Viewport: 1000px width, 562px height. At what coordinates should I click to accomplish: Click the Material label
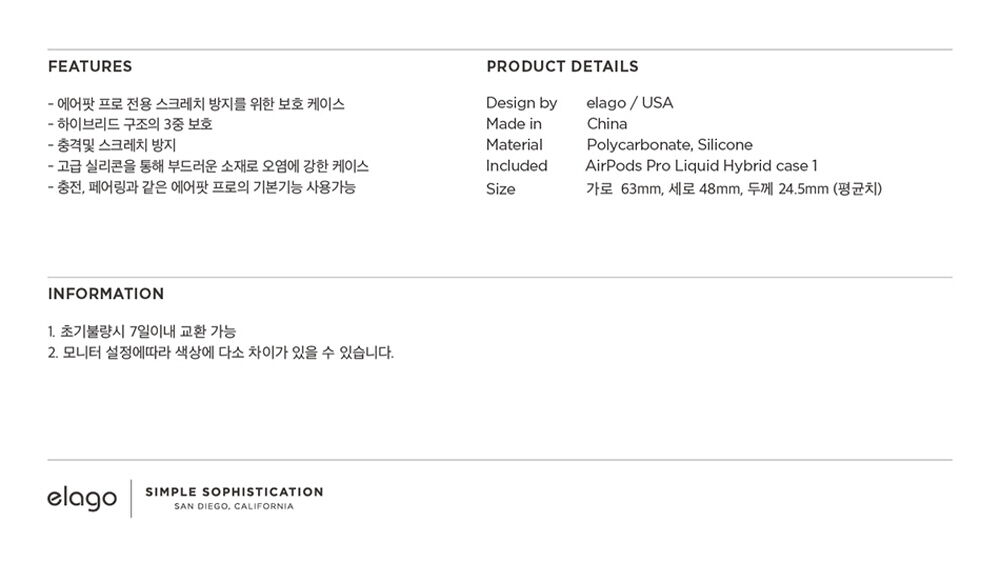click(x=514, y=145)
